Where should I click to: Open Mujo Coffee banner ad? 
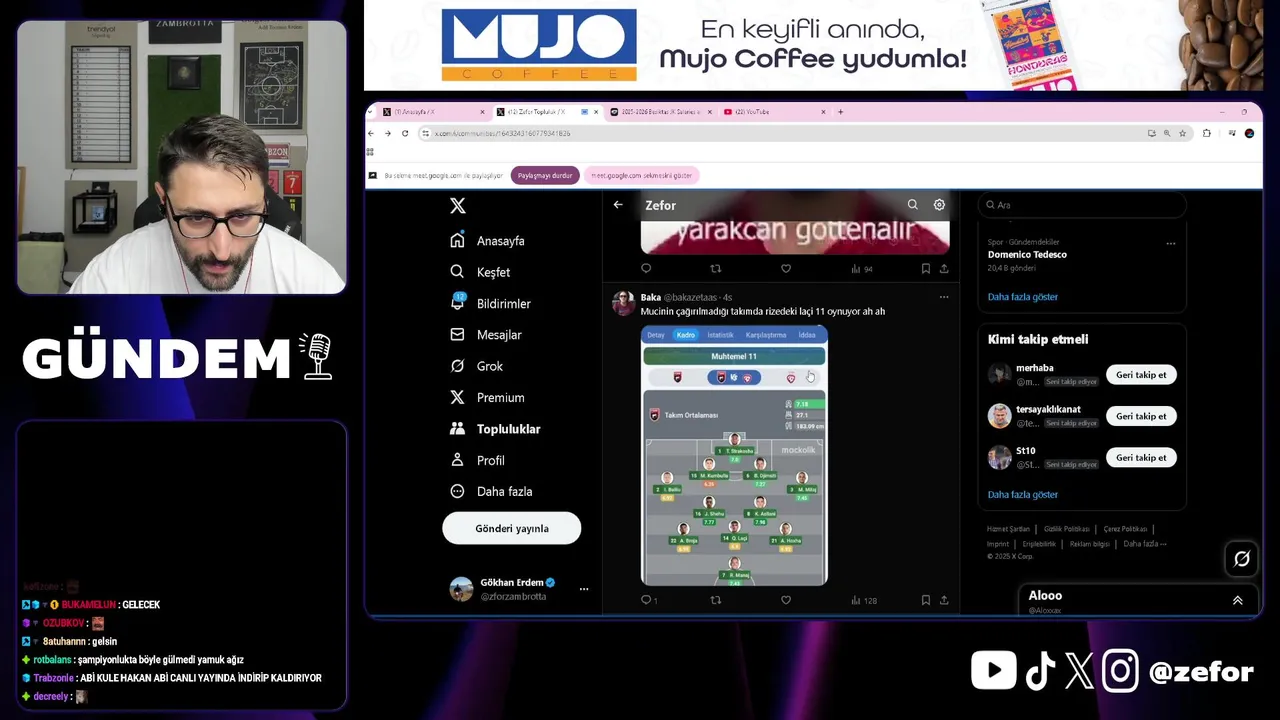[x=821, y=46]
